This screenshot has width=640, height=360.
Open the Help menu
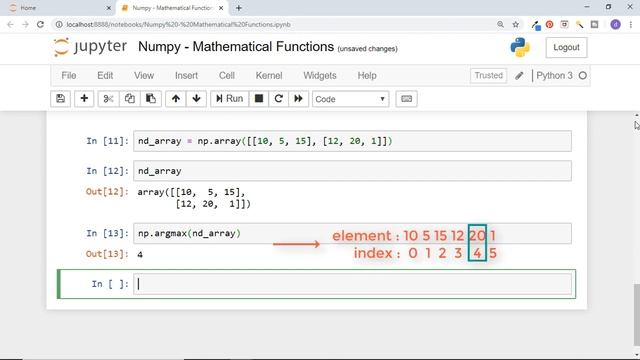(367, 76)
